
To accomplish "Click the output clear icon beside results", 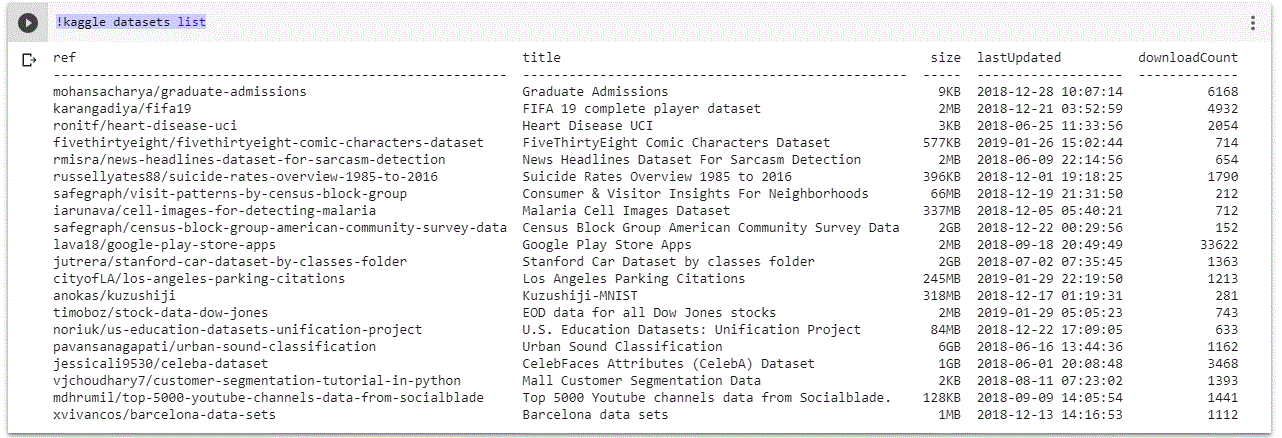I will [29, 60].
